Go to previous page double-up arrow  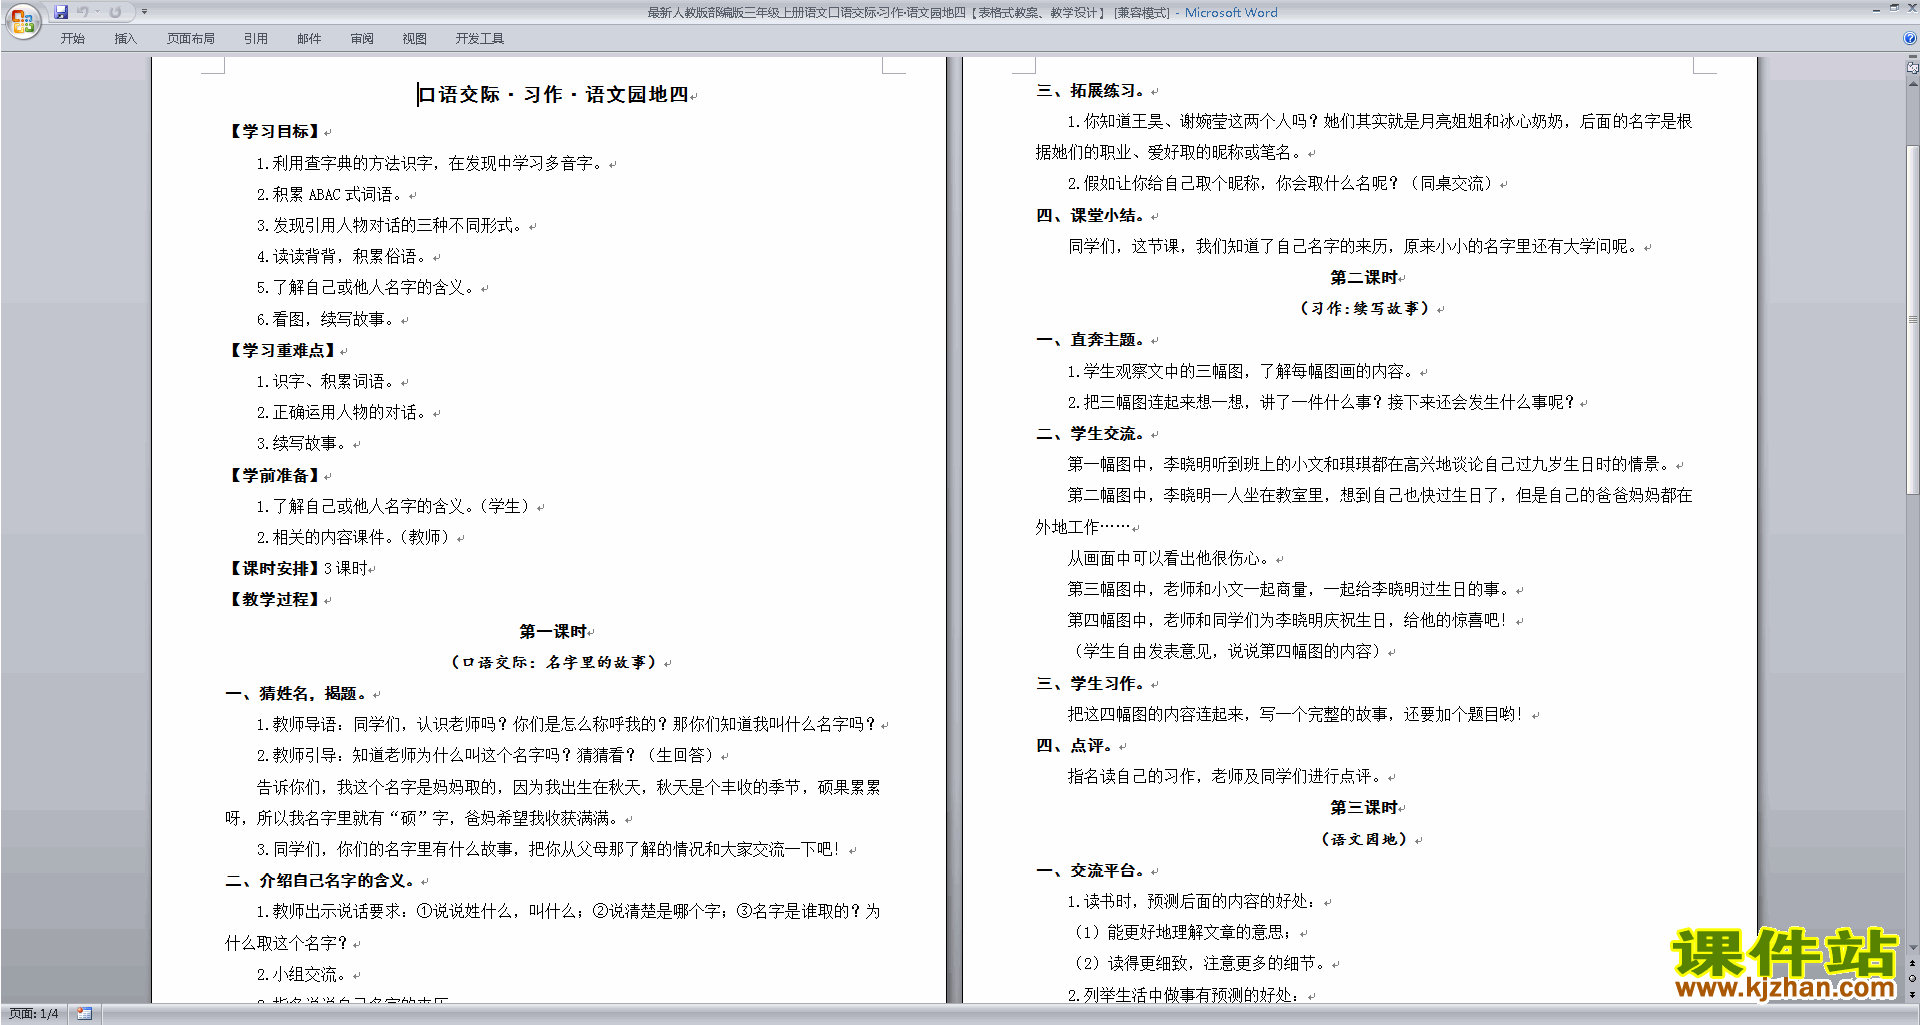click(1913, 964)
